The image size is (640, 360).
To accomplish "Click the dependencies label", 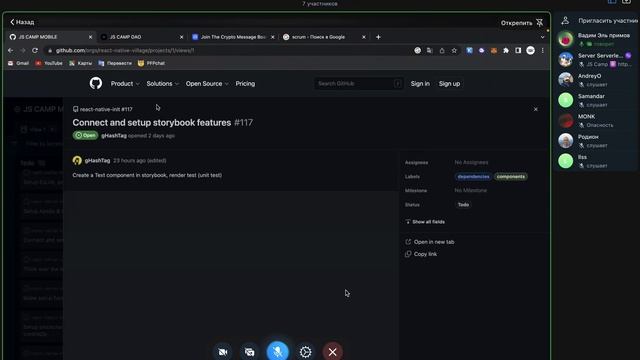I will point(473,177).
